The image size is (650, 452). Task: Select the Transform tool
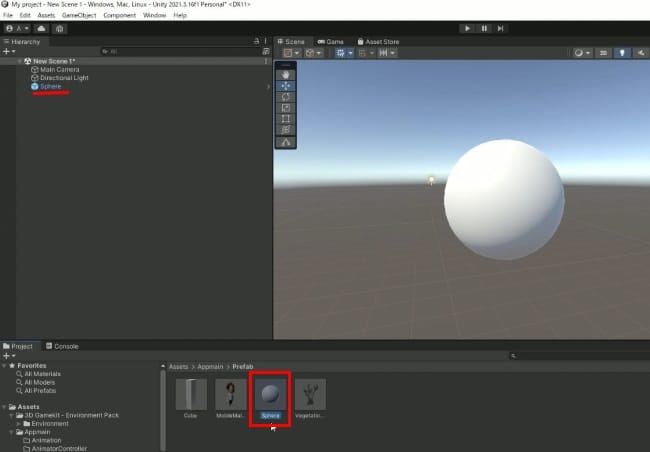point(286,129)
